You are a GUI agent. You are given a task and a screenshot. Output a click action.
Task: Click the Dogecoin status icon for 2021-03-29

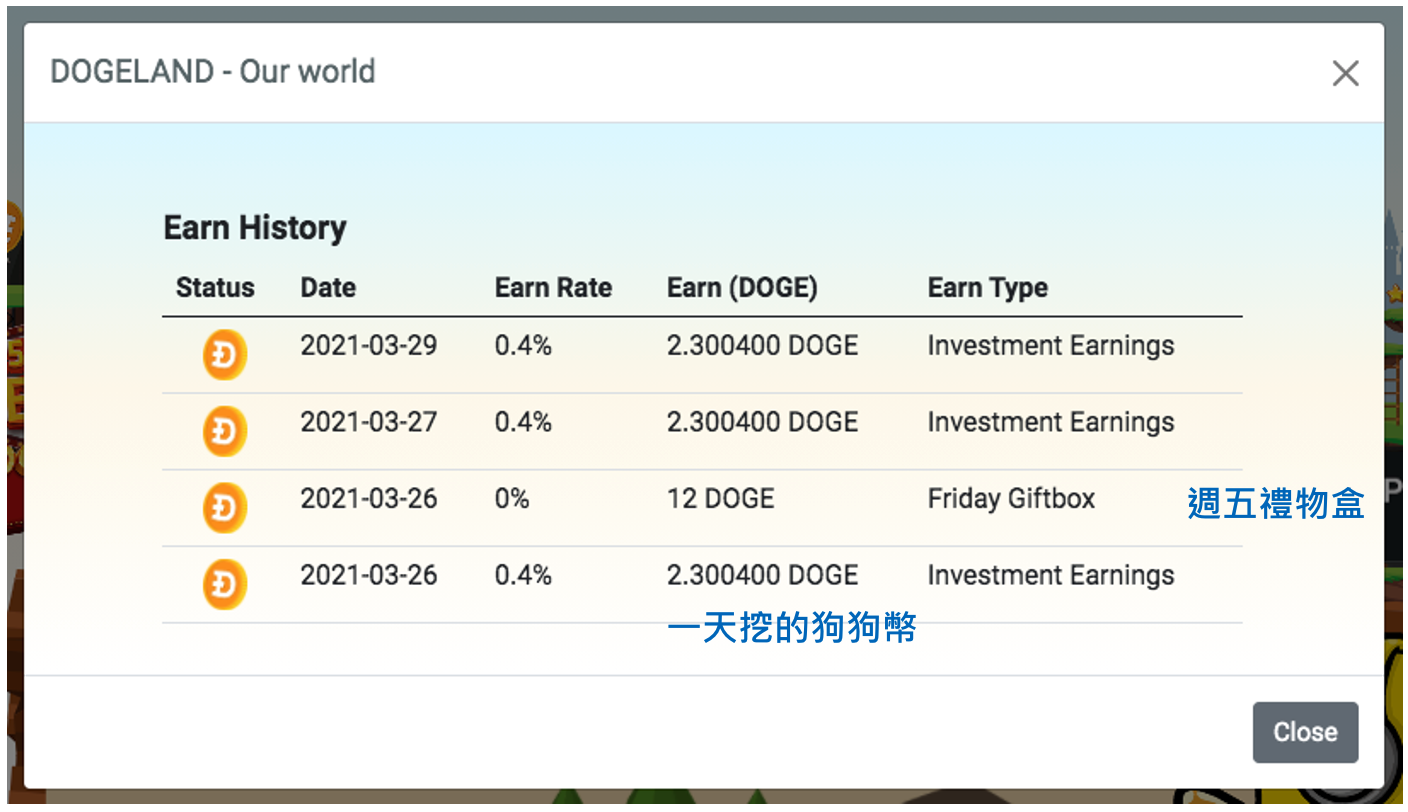(225, 355)
